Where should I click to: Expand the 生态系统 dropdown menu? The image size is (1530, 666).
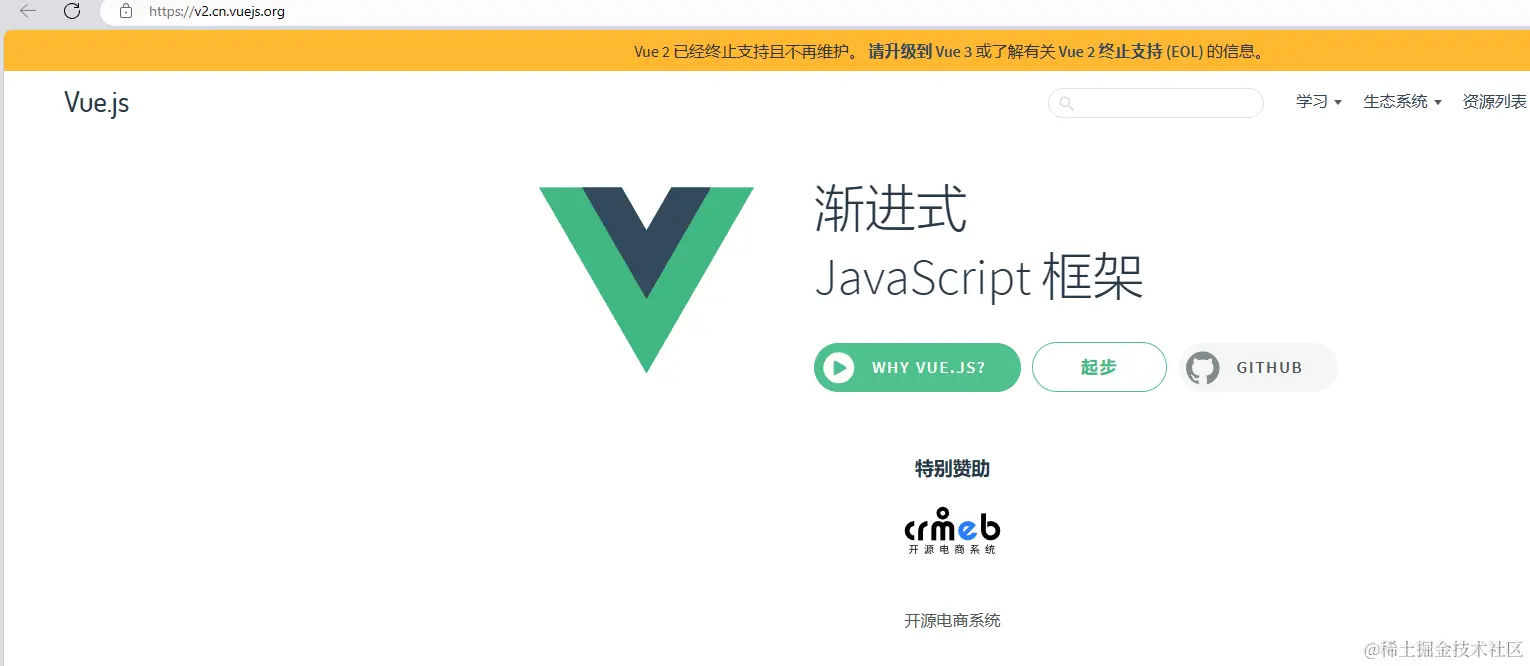click(1403, 102)
